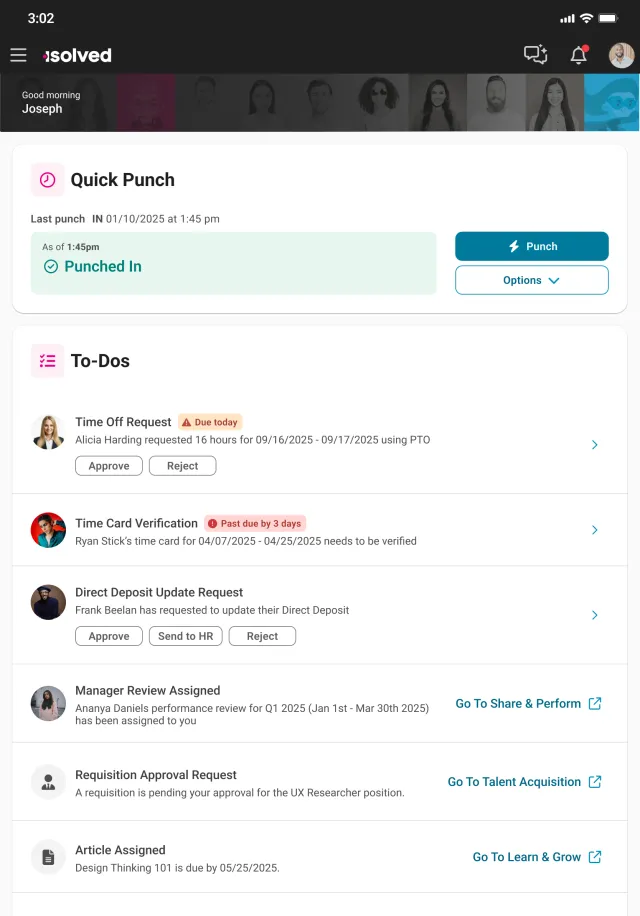
Task: Expand the Time Off Request details chevron
Action: coord(594,445)
